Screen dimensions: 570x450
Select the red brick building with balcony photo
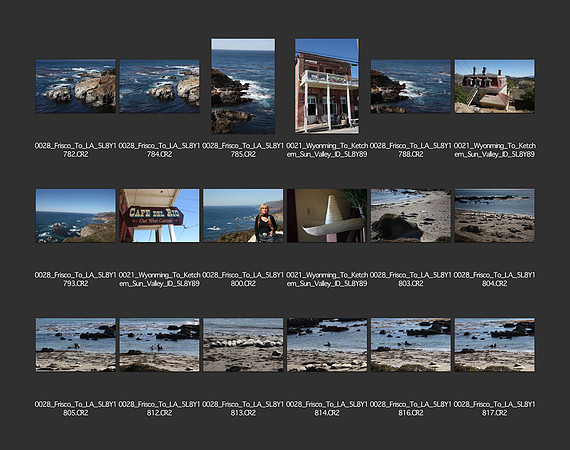tap(327, 86)
